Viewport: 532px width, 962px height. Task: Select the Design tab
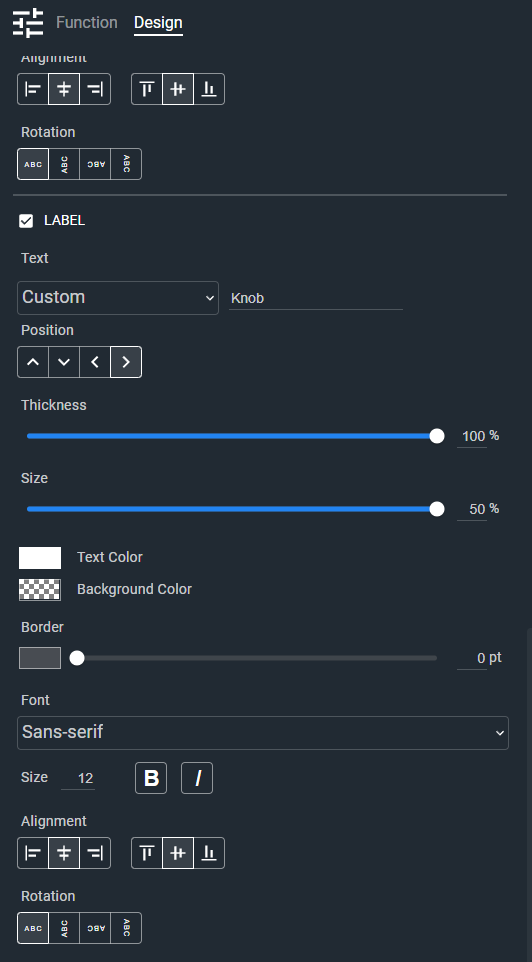(158, 23)
